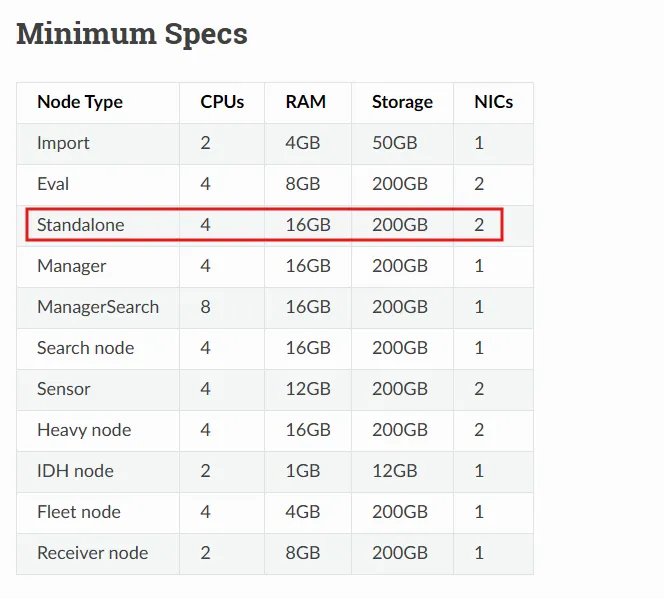
Task: Click the Minimum Specs heading
Action: coord(132,34)
